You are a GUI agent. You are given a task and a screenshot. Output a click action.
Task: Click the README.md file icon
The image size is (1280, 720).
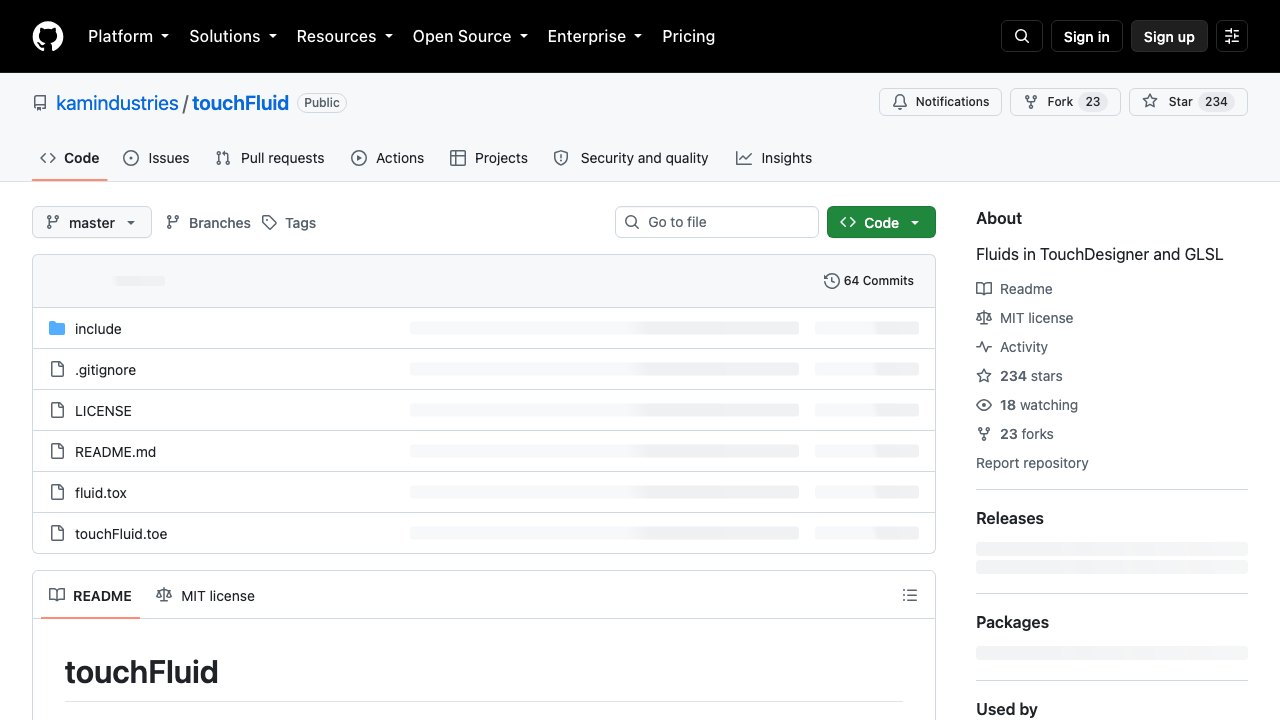click(x=57, y=452)
